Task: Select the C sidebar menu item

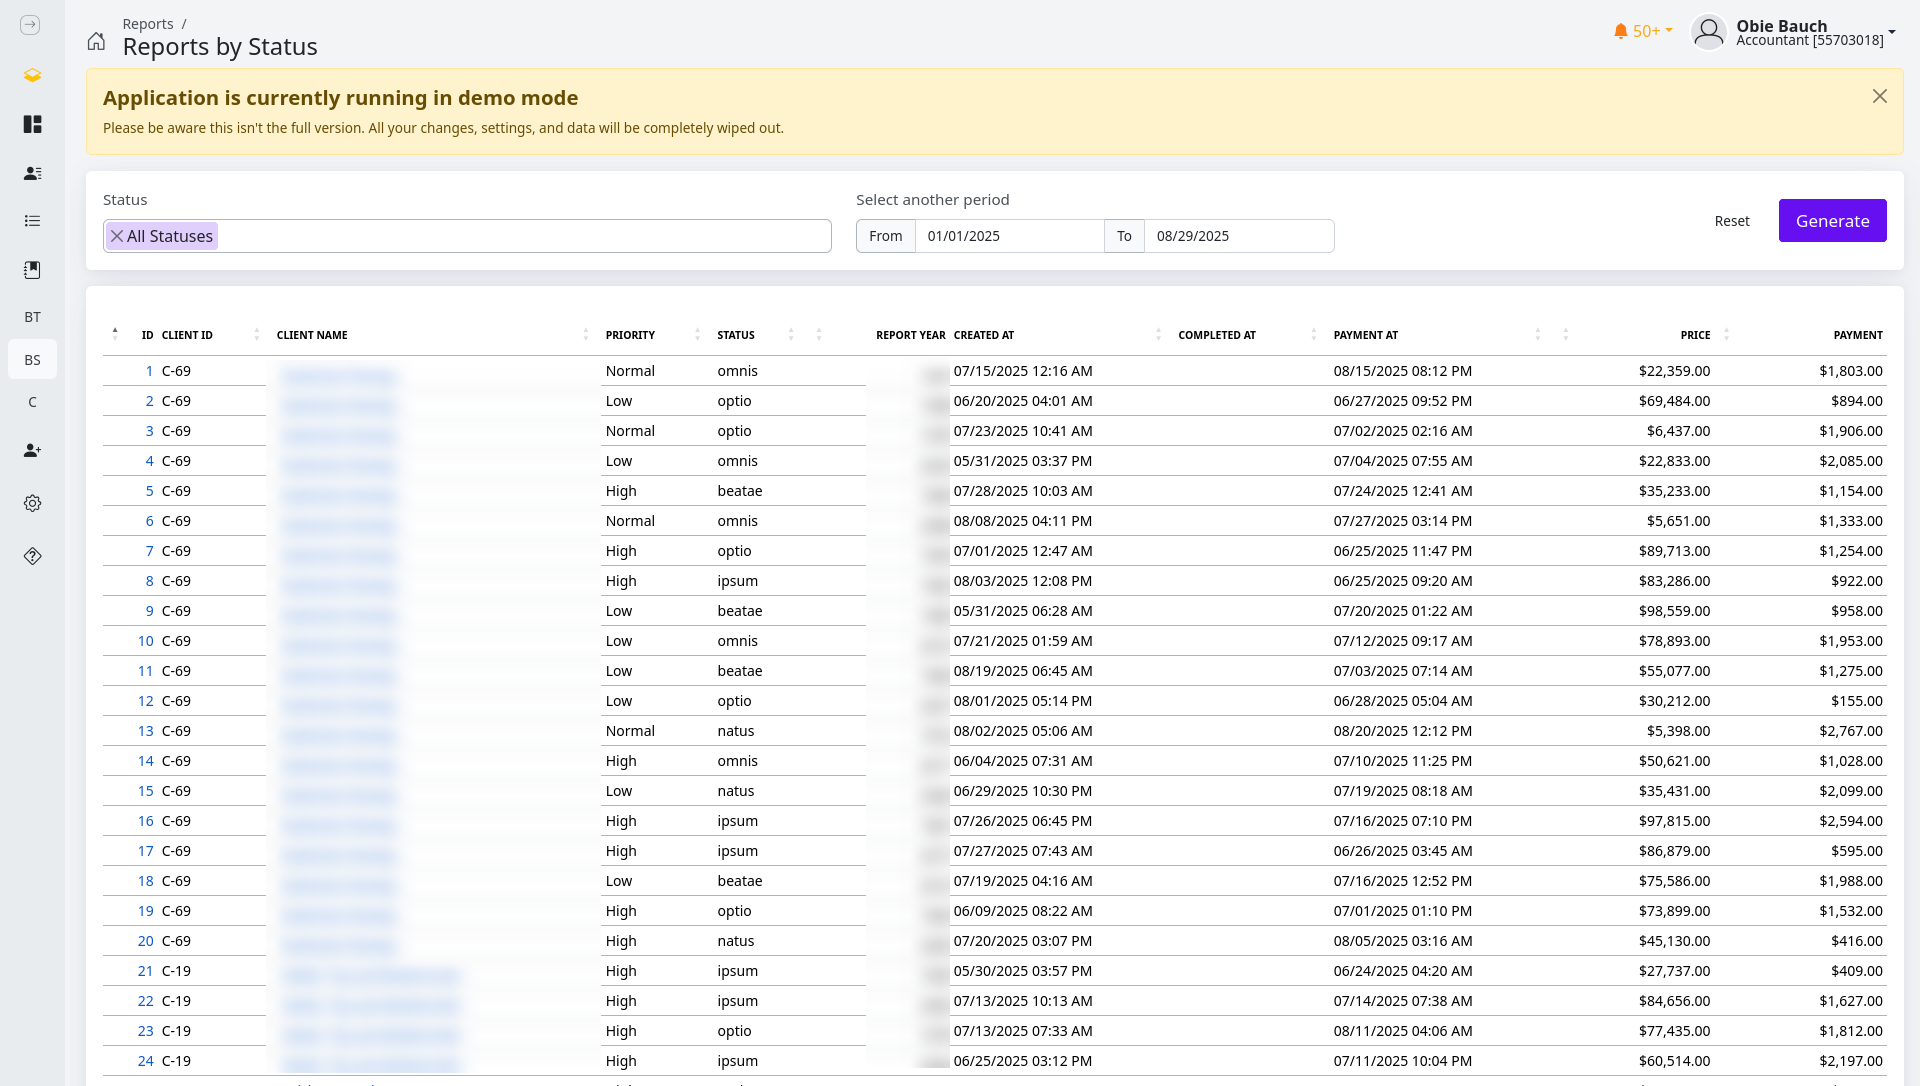Action: (x=32, y=402)
